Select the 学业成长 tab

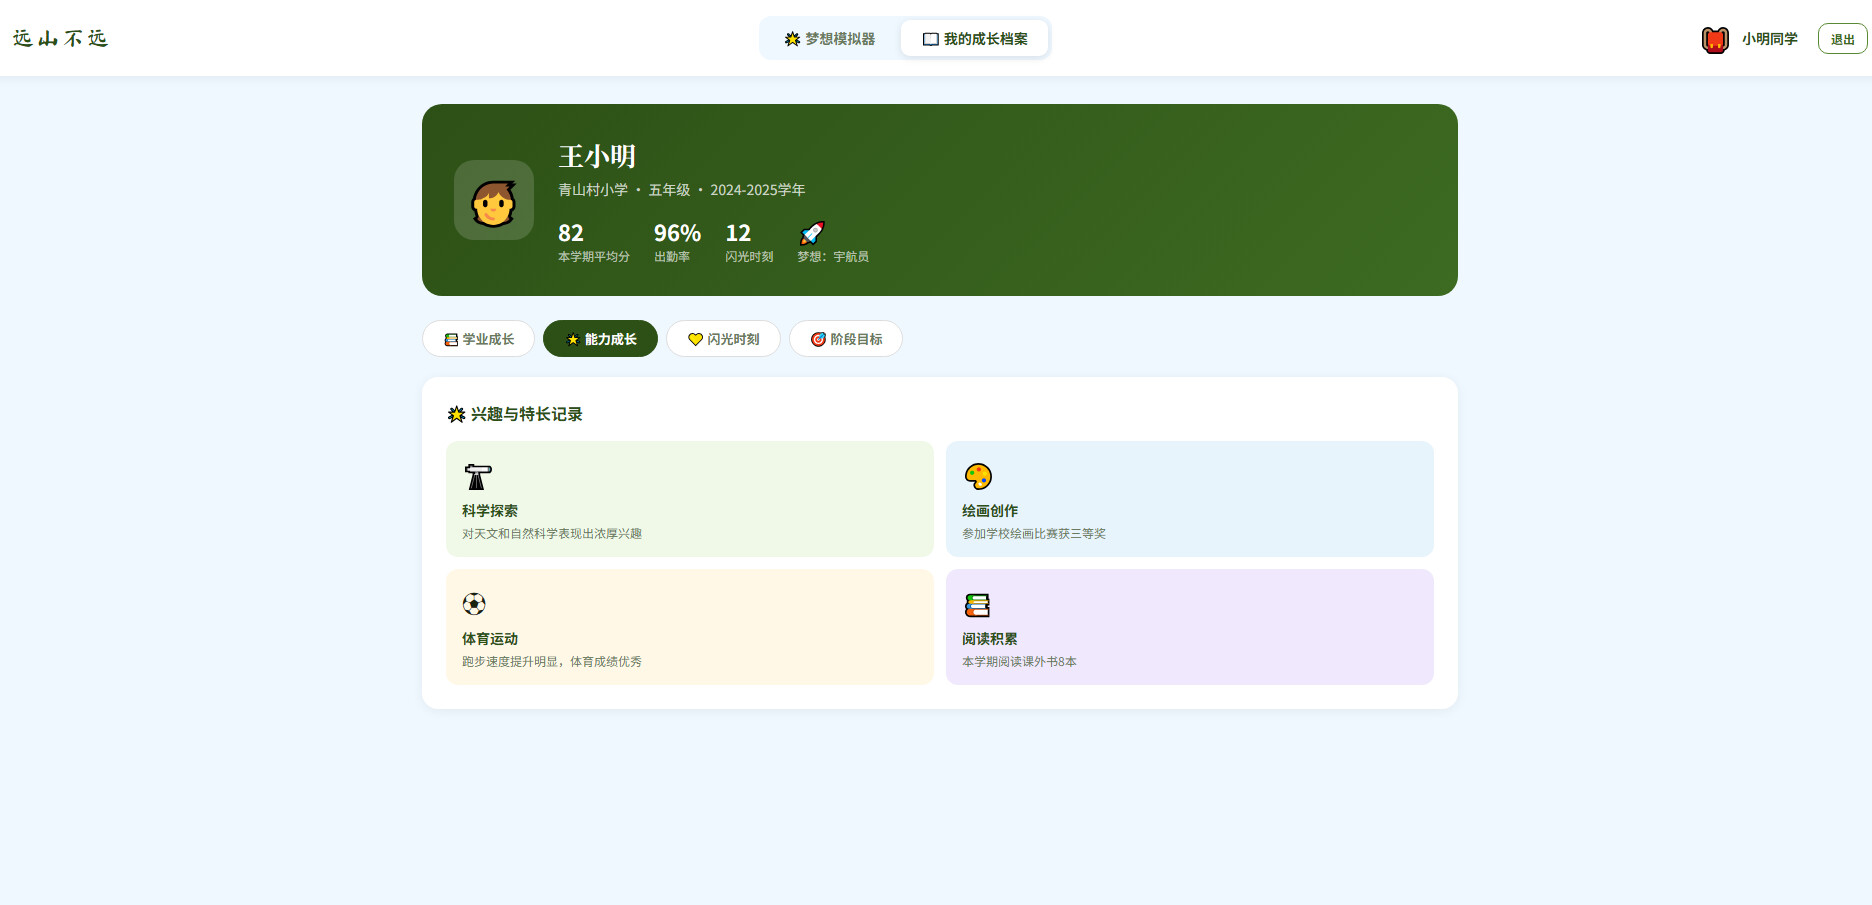[x=478, y=339]
